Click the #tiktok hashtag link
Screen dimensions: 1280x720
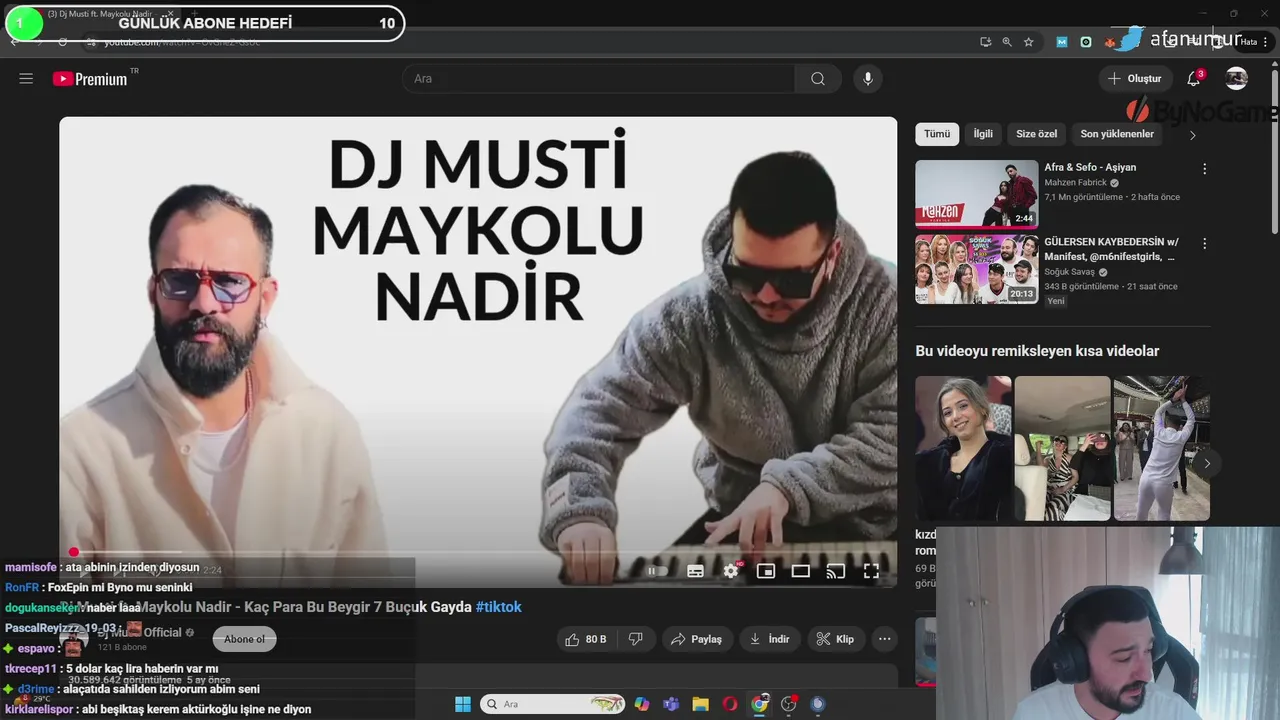498,607
